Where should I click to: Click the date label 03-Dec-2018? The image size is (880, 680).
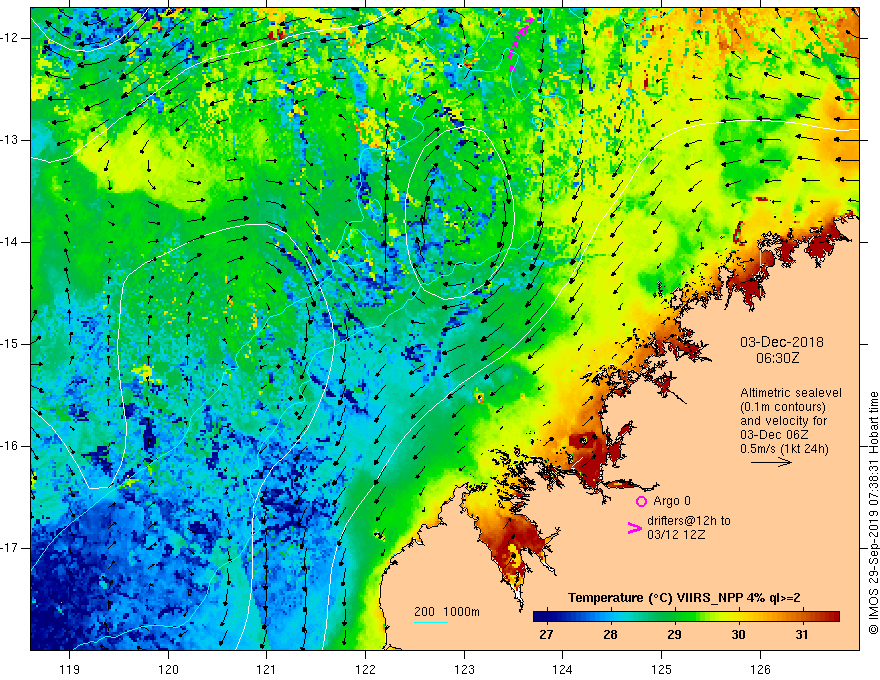pos(782,342)
